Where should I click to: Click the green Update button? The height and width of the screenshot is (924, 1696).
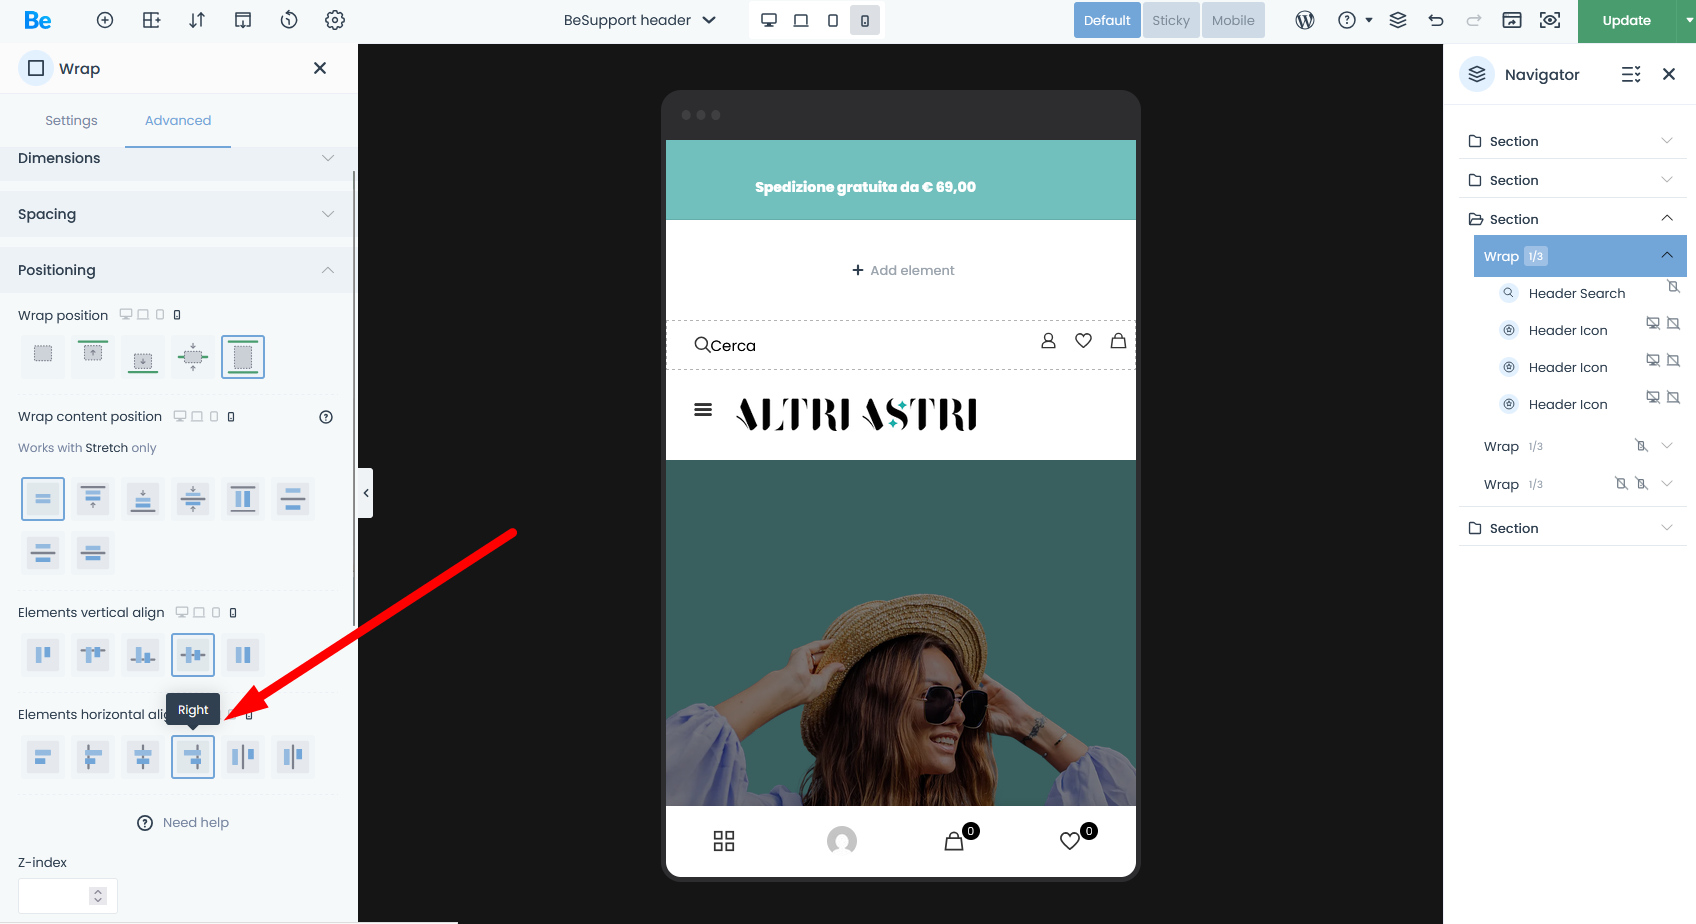click(1626, 20)
